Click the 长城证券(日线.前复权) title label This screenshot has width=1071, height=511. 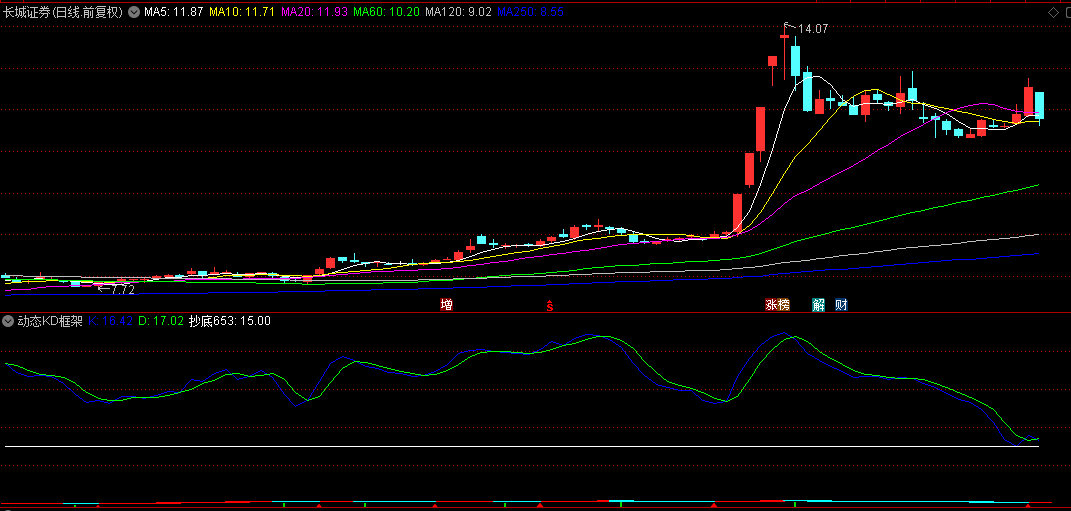pos(63,12)
